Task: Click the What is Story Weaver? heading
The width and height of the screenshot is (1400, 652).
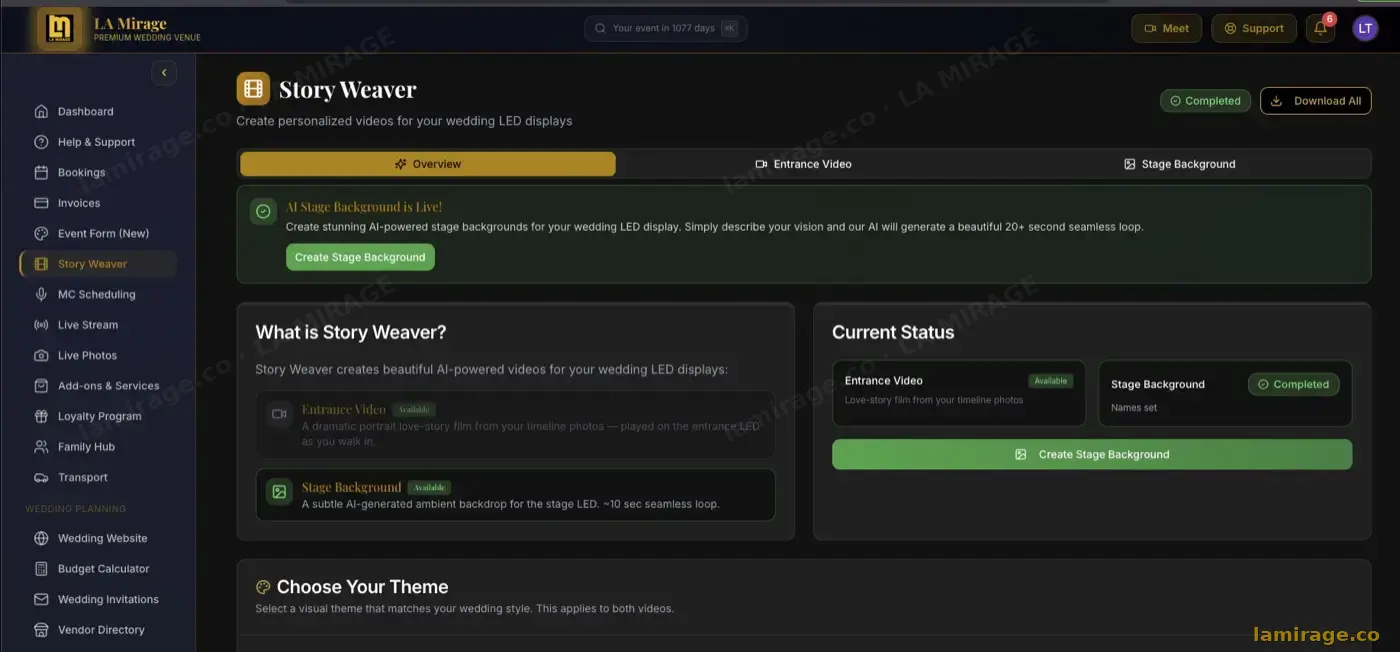Action: 351,332
